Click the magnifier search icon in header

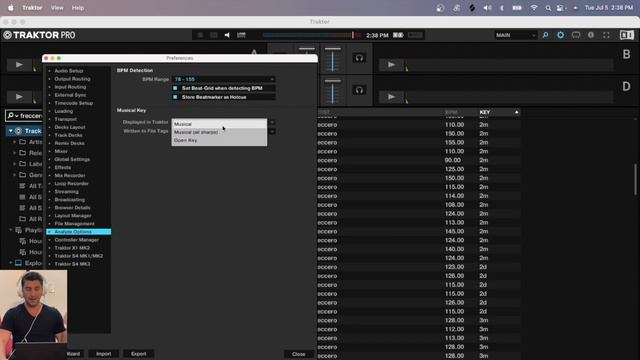(545, 35)
